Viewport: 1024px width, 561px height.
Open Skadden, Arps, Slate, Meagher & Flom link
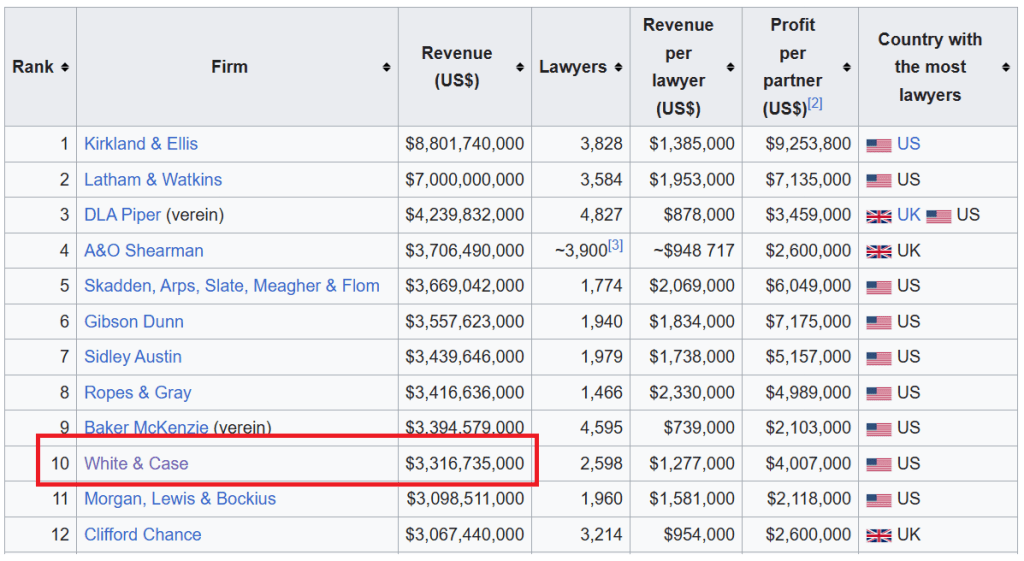(x=231, y=286)
